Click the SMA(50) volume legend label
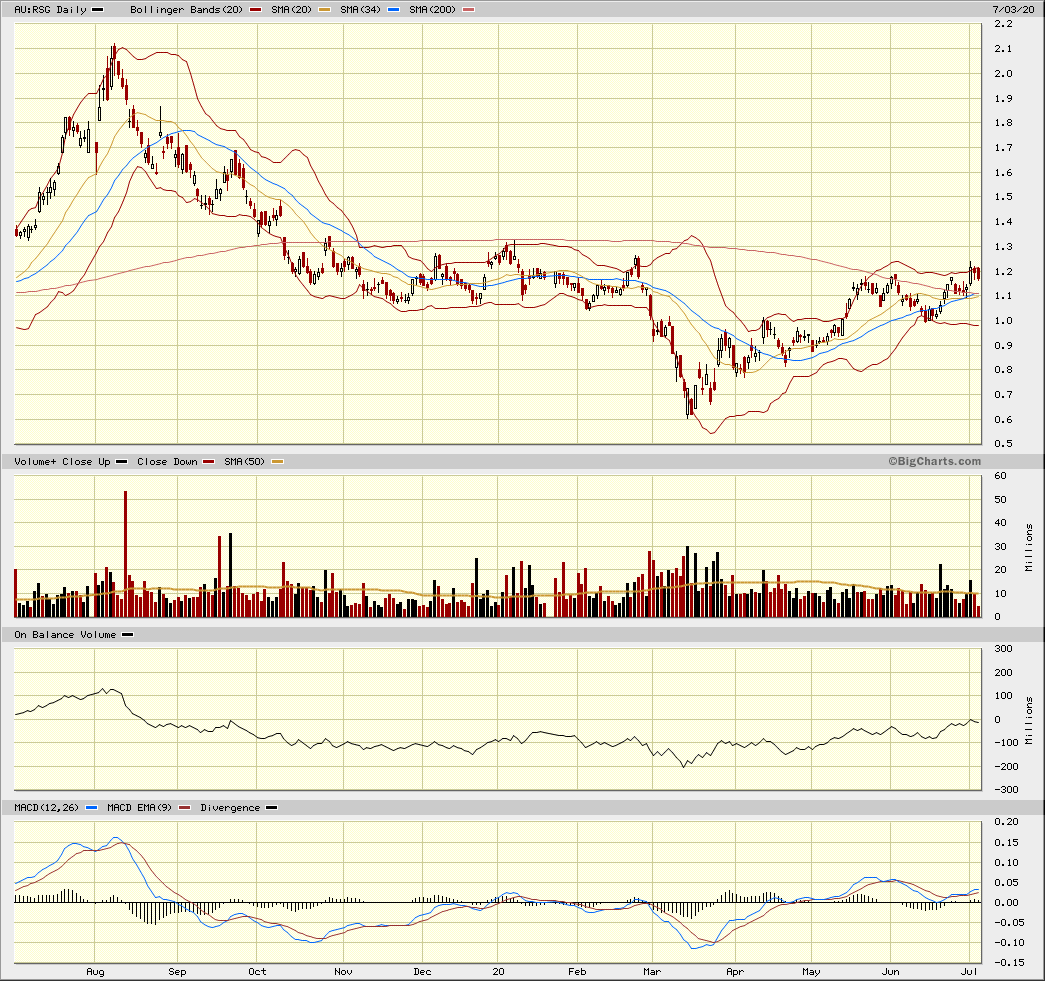 click(244, 461)
